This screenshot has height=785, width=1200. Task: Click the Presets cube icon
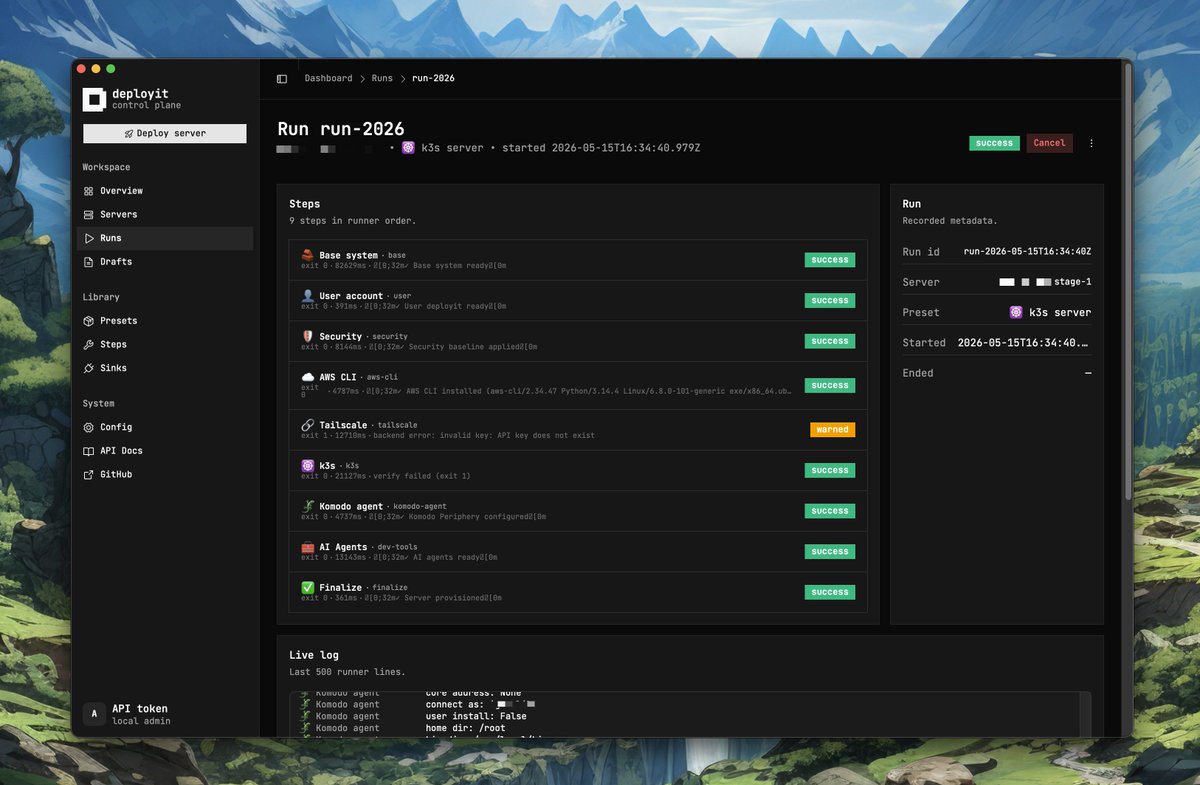[89, 320]
